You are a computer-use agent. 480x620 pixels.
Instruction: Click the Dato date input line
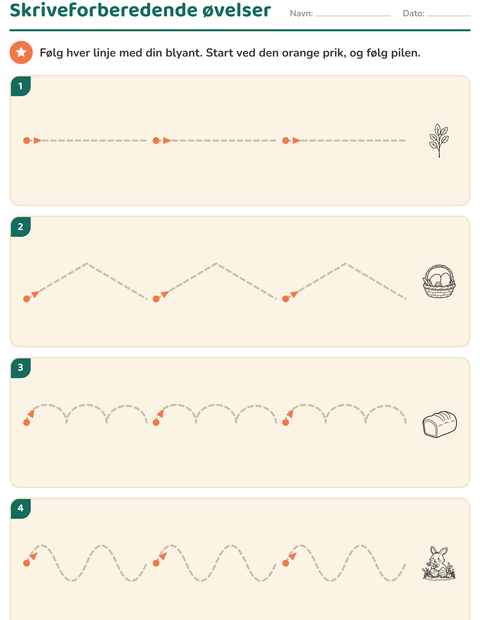[x=448, y=15]
